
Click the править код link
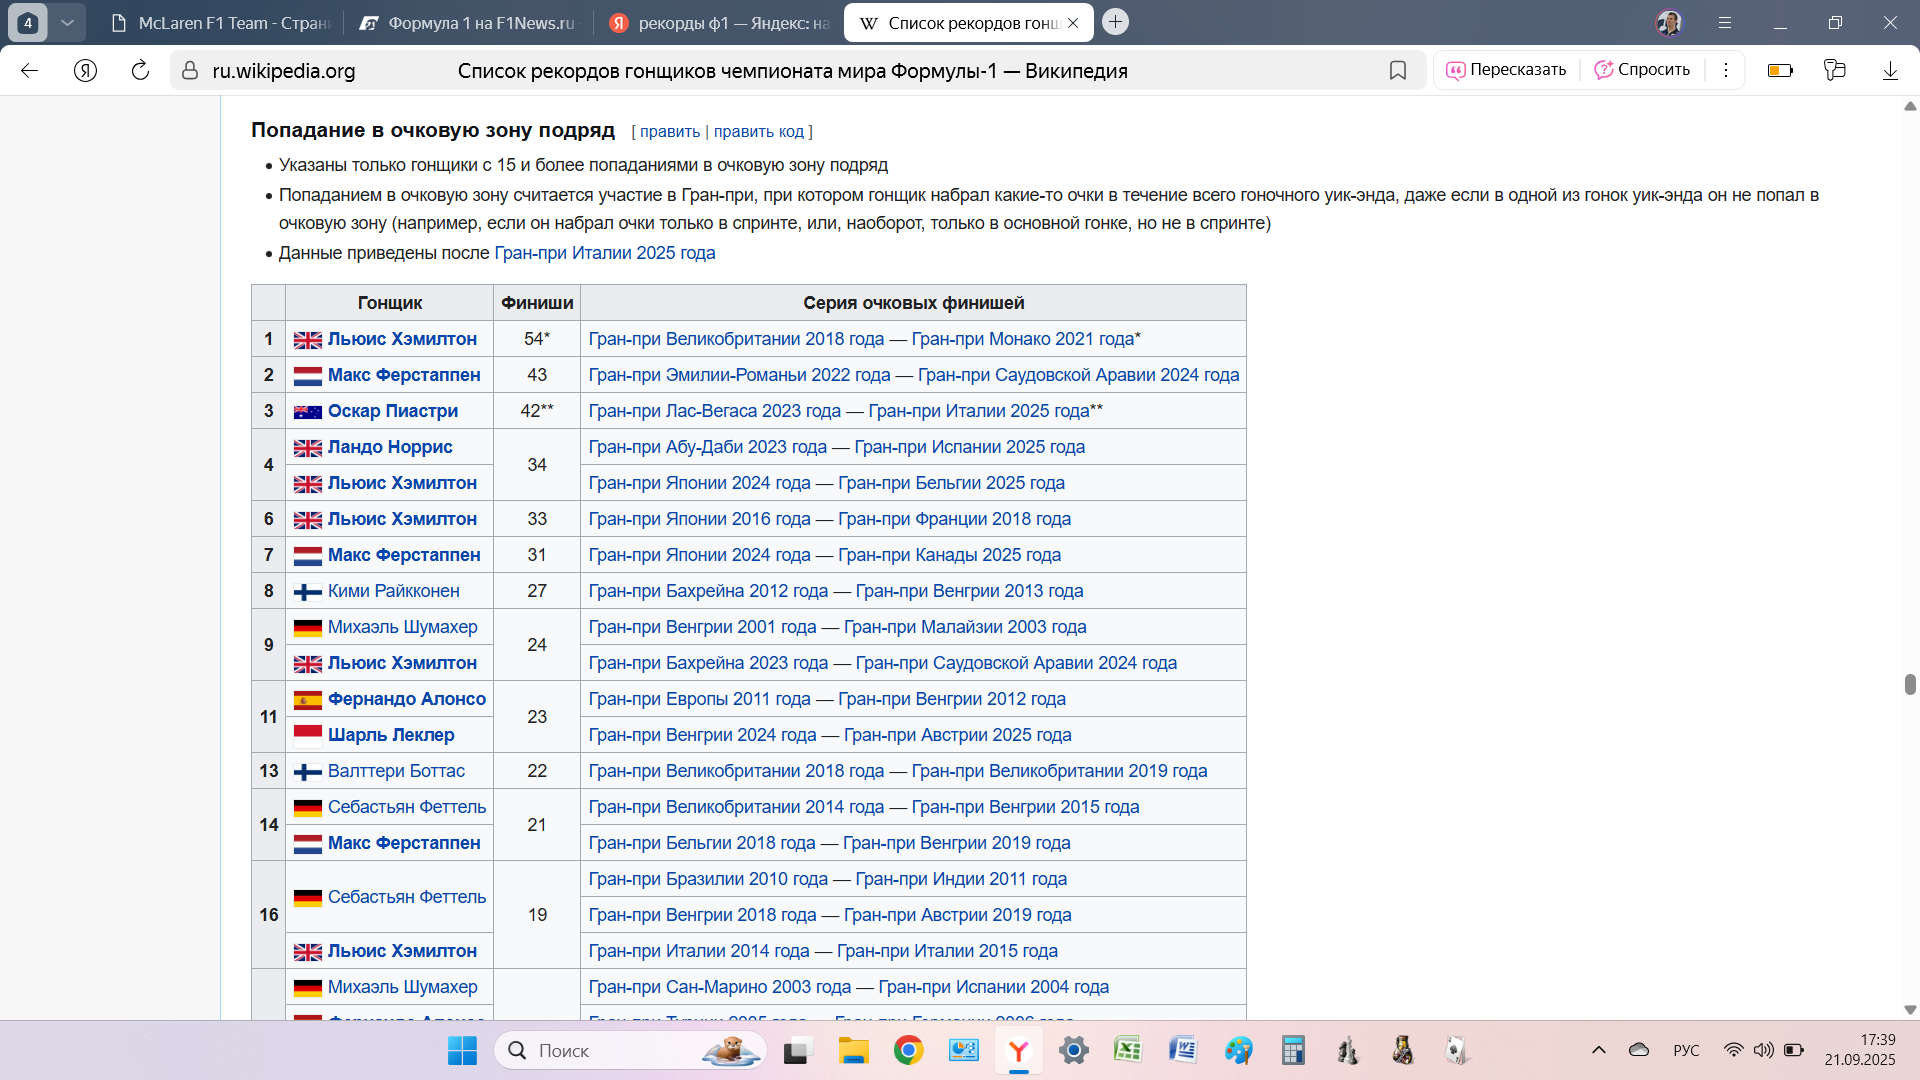[758, 131]
